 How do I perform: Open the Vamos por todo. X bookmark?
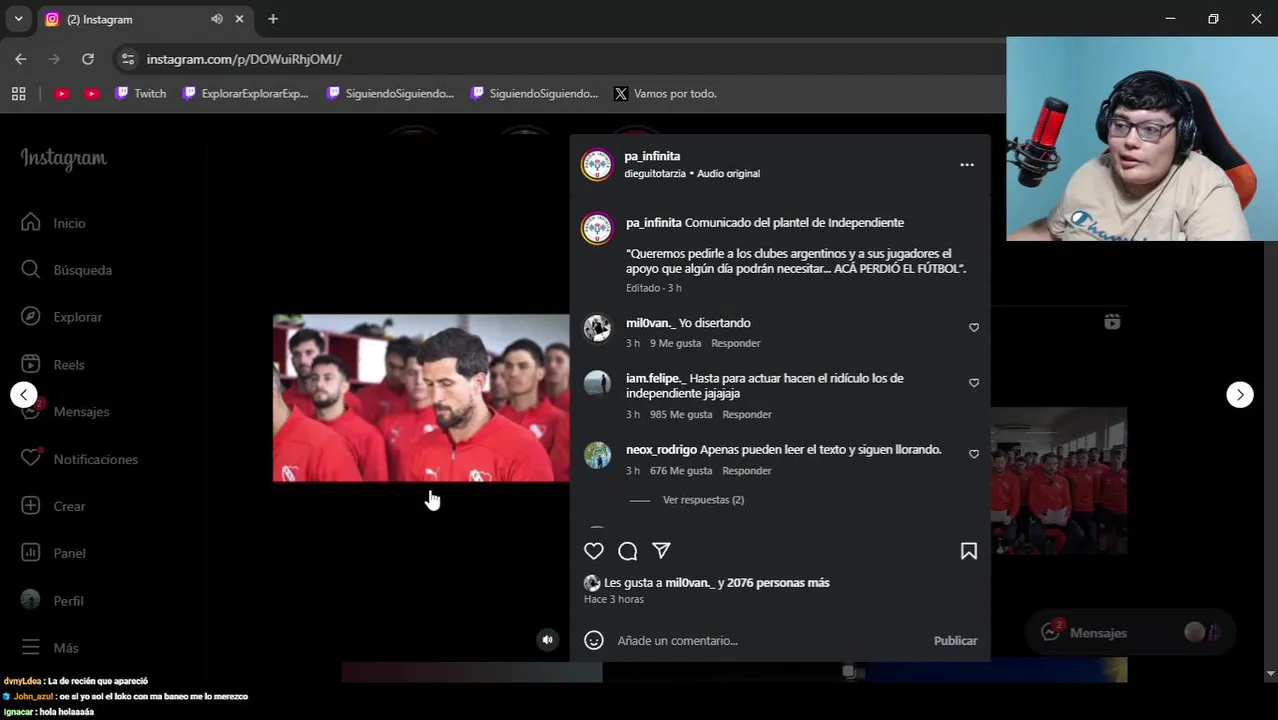coord(666,93)
